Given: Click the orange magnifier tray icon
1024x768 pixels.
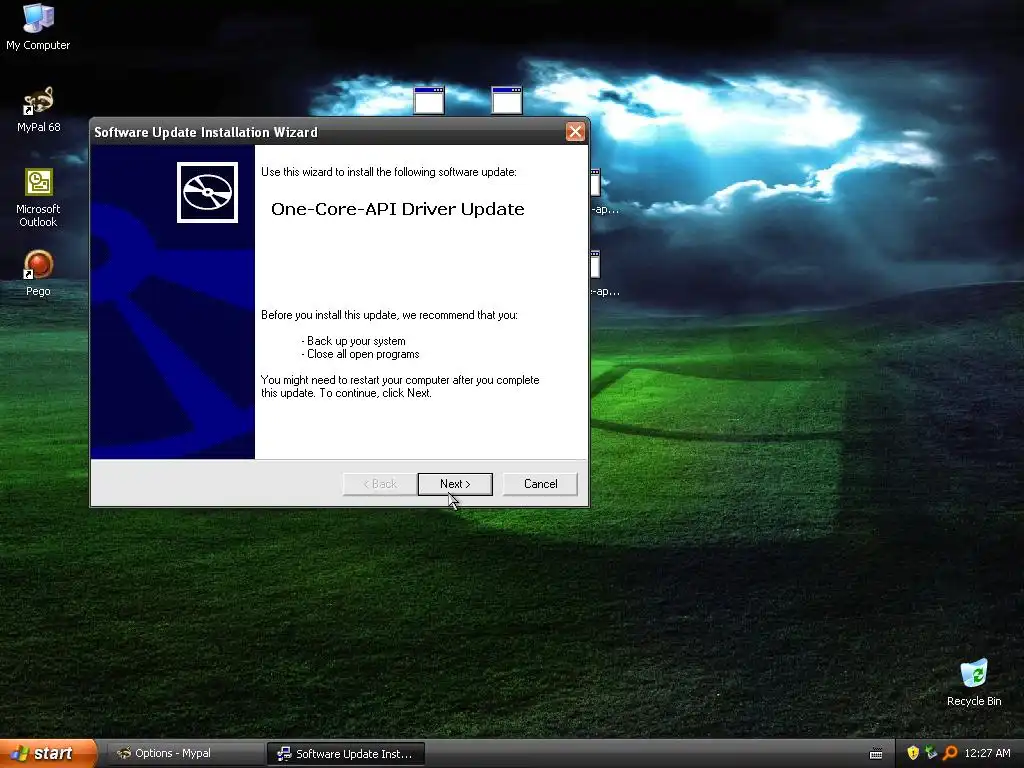Looking at the screenshot, I should point(950,753).
